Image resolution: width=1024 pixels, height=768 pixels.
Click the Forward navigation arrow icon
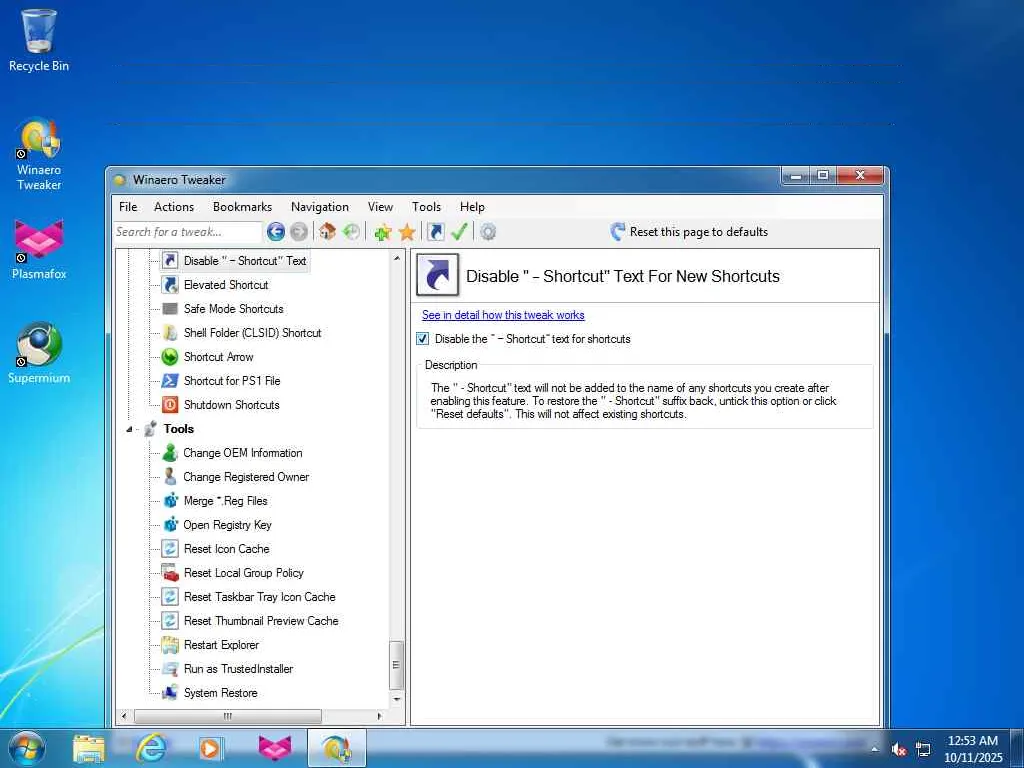pos(298,231)
